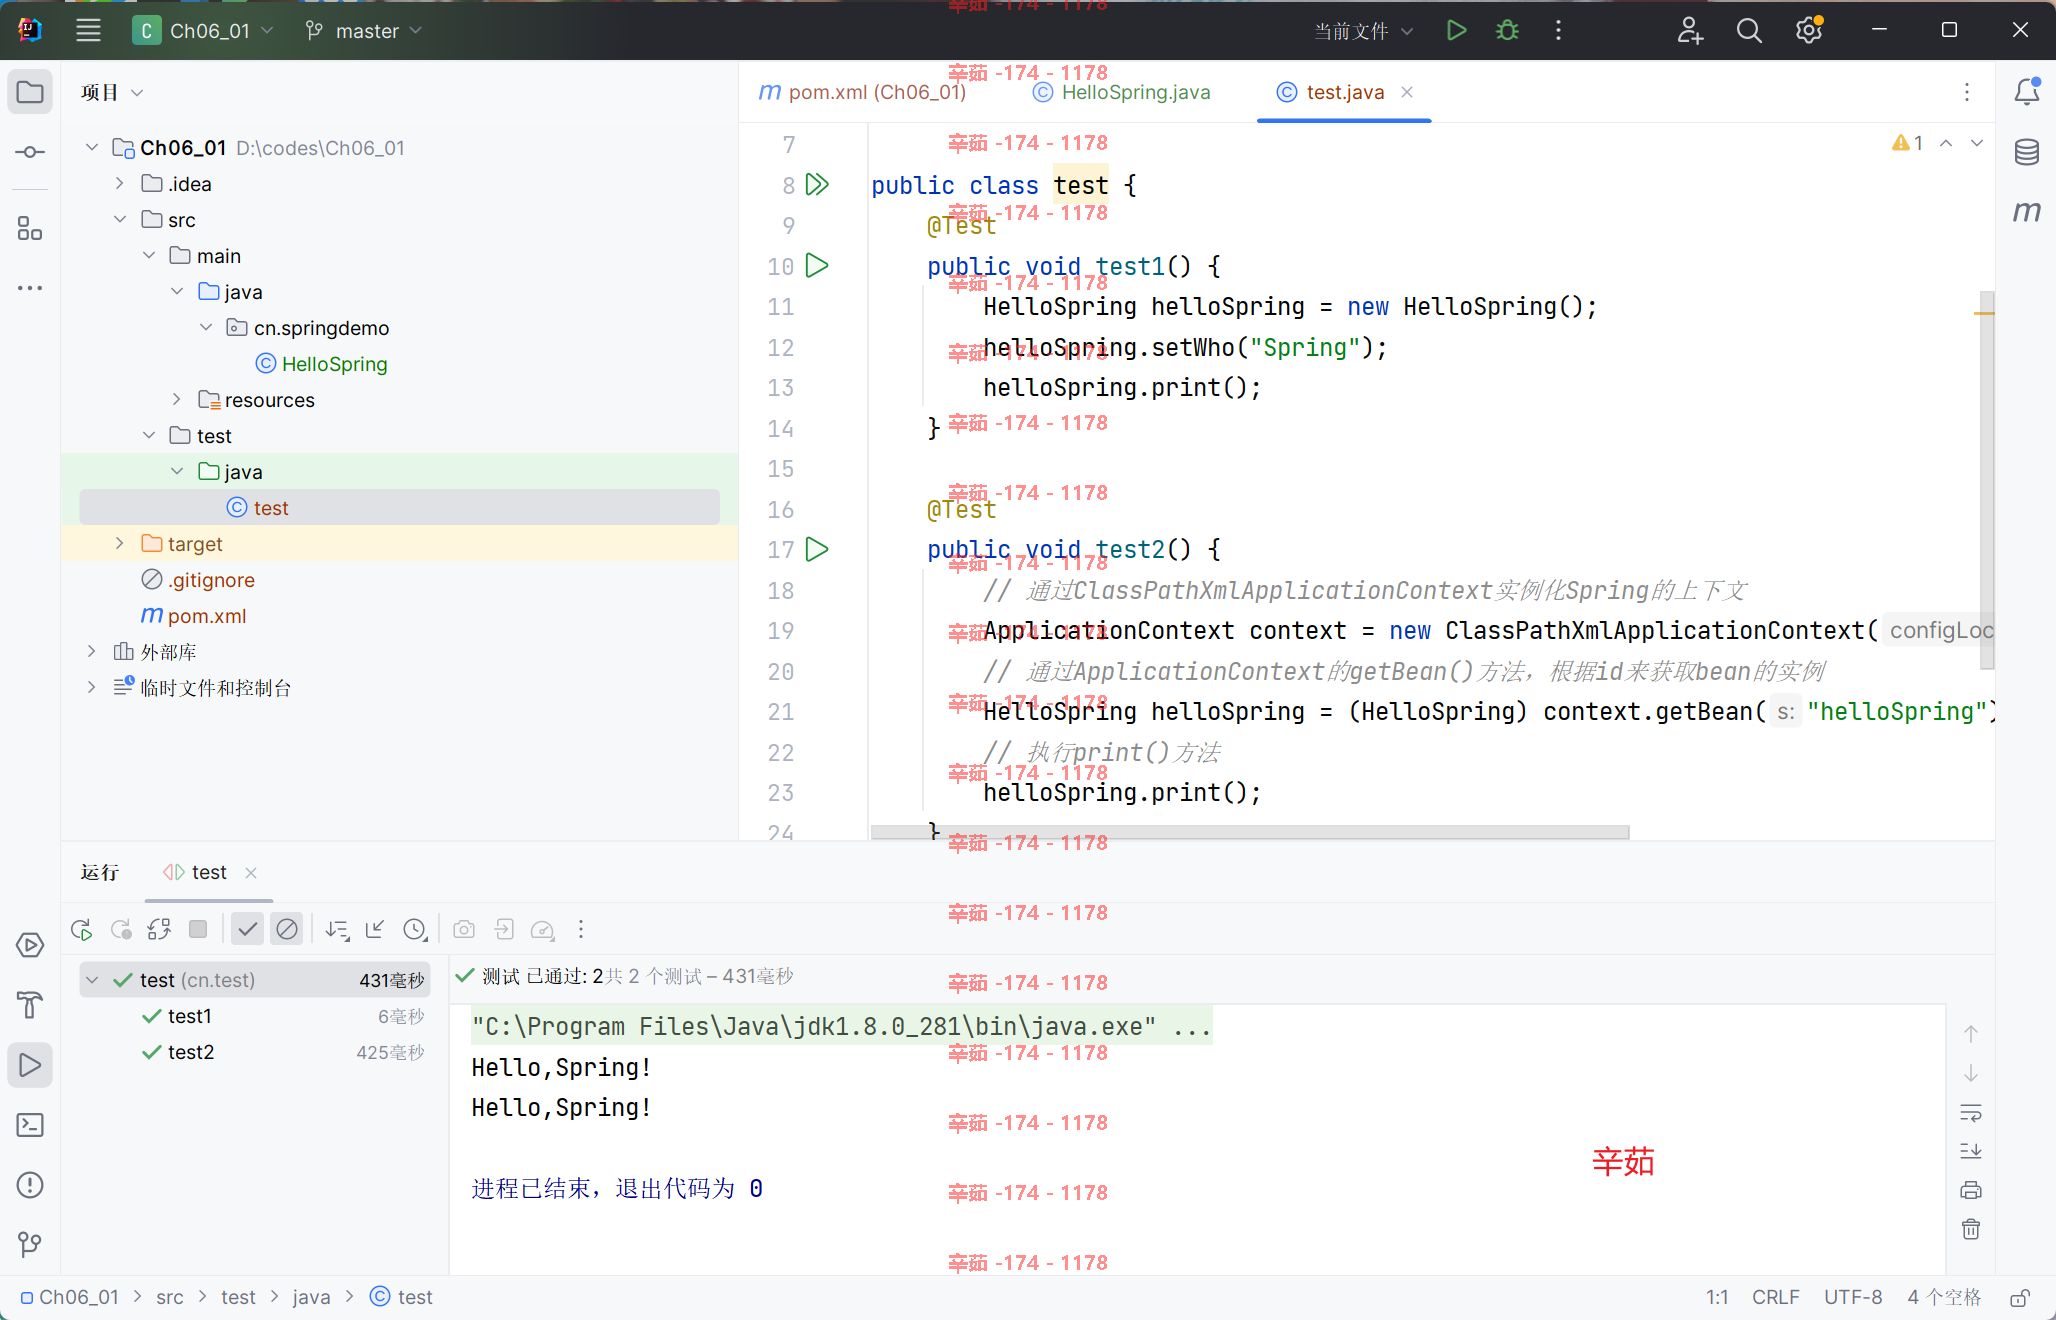Open master branch dropdown

pos(364,31)
